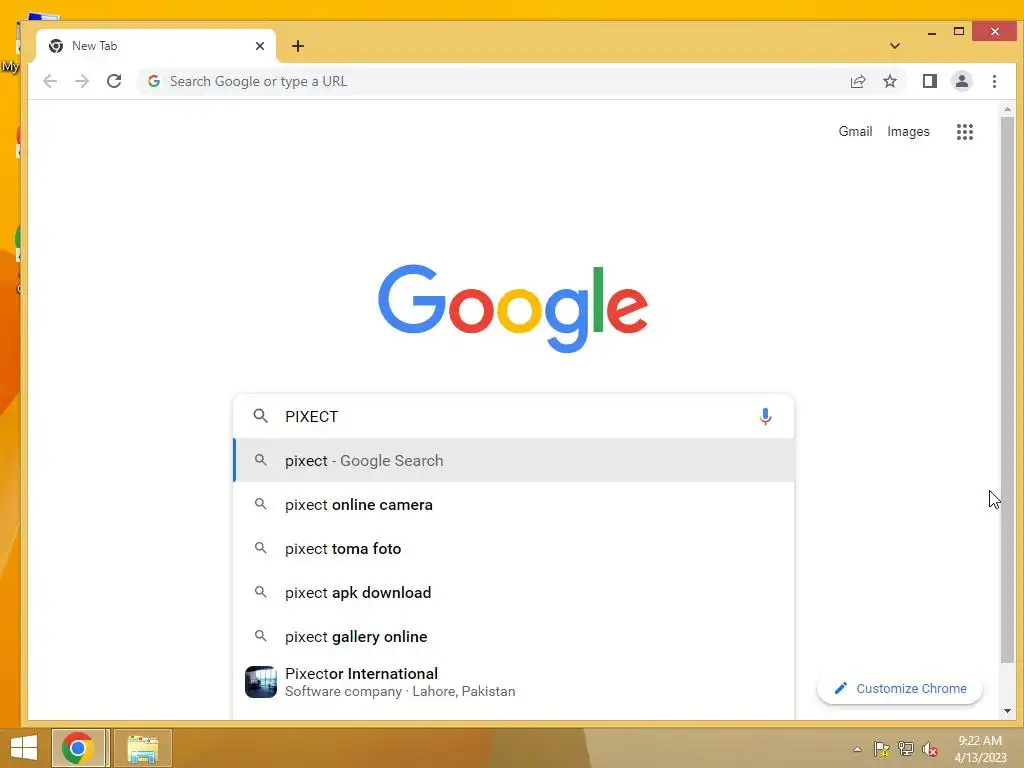Viewport: 1024px width, 768px height.
Task: Select the Pixector International suggestion
Action: (x=514, y=682)
